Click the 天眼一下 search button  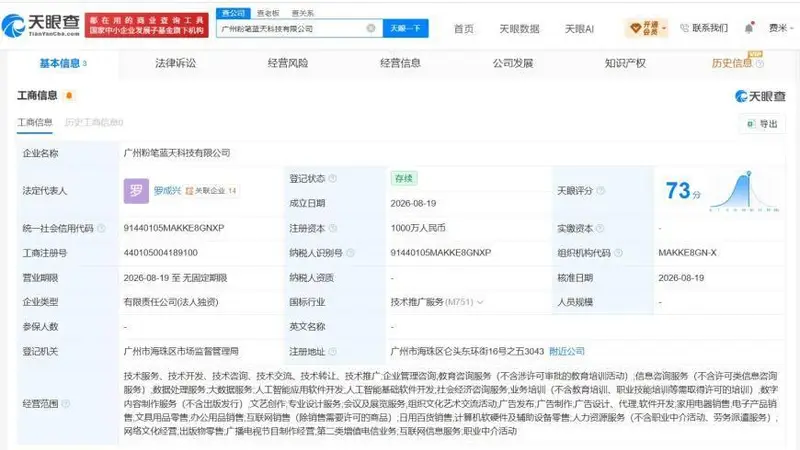pyautogui.click(x=406, y=28)
